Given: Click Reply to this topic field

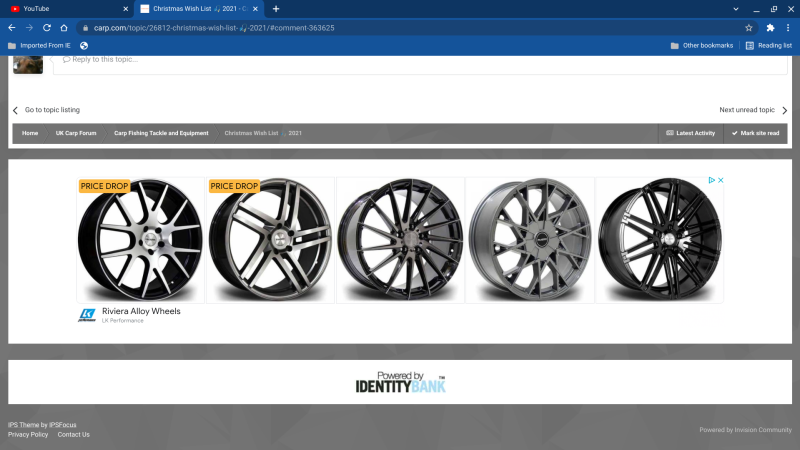Looking at the screenshot, I should pyautogui.click(x=420, y=65).
